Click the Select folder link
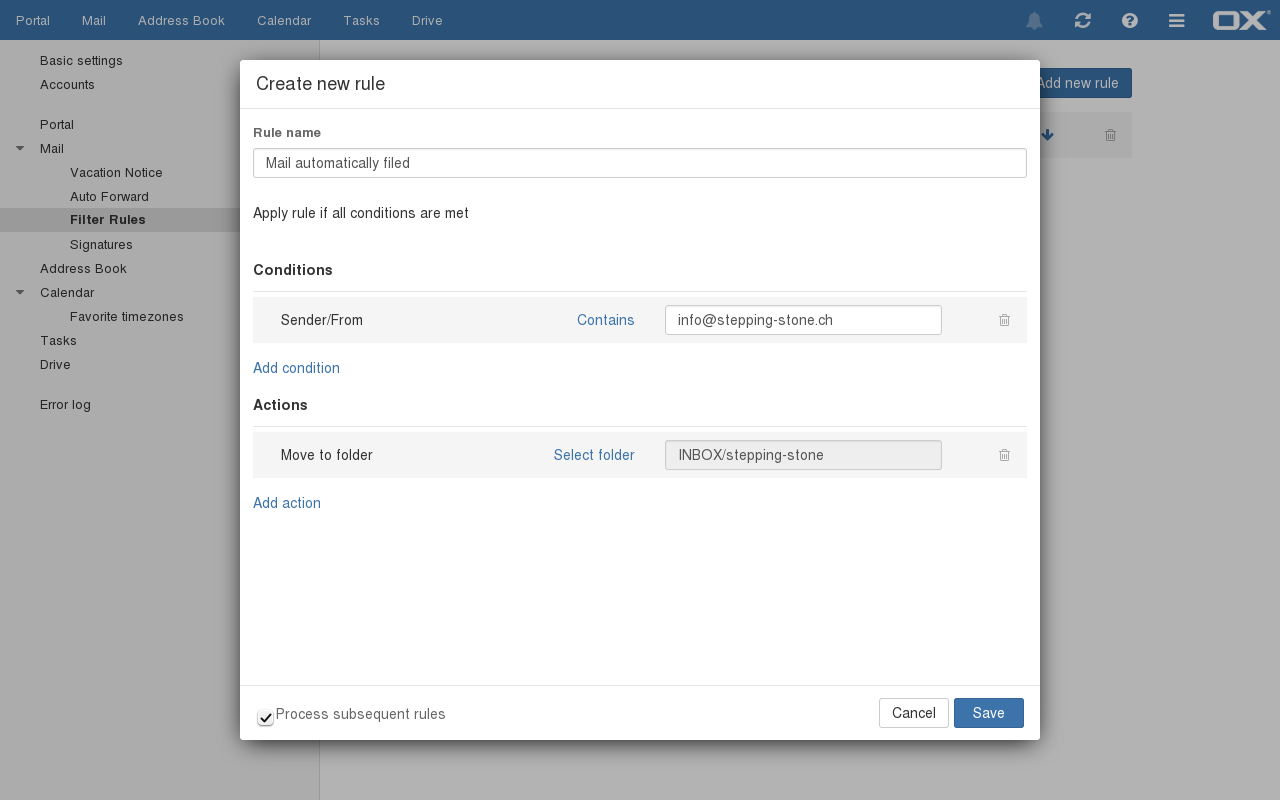Screen dimensions: 1280x800 [x=594, y=455]
